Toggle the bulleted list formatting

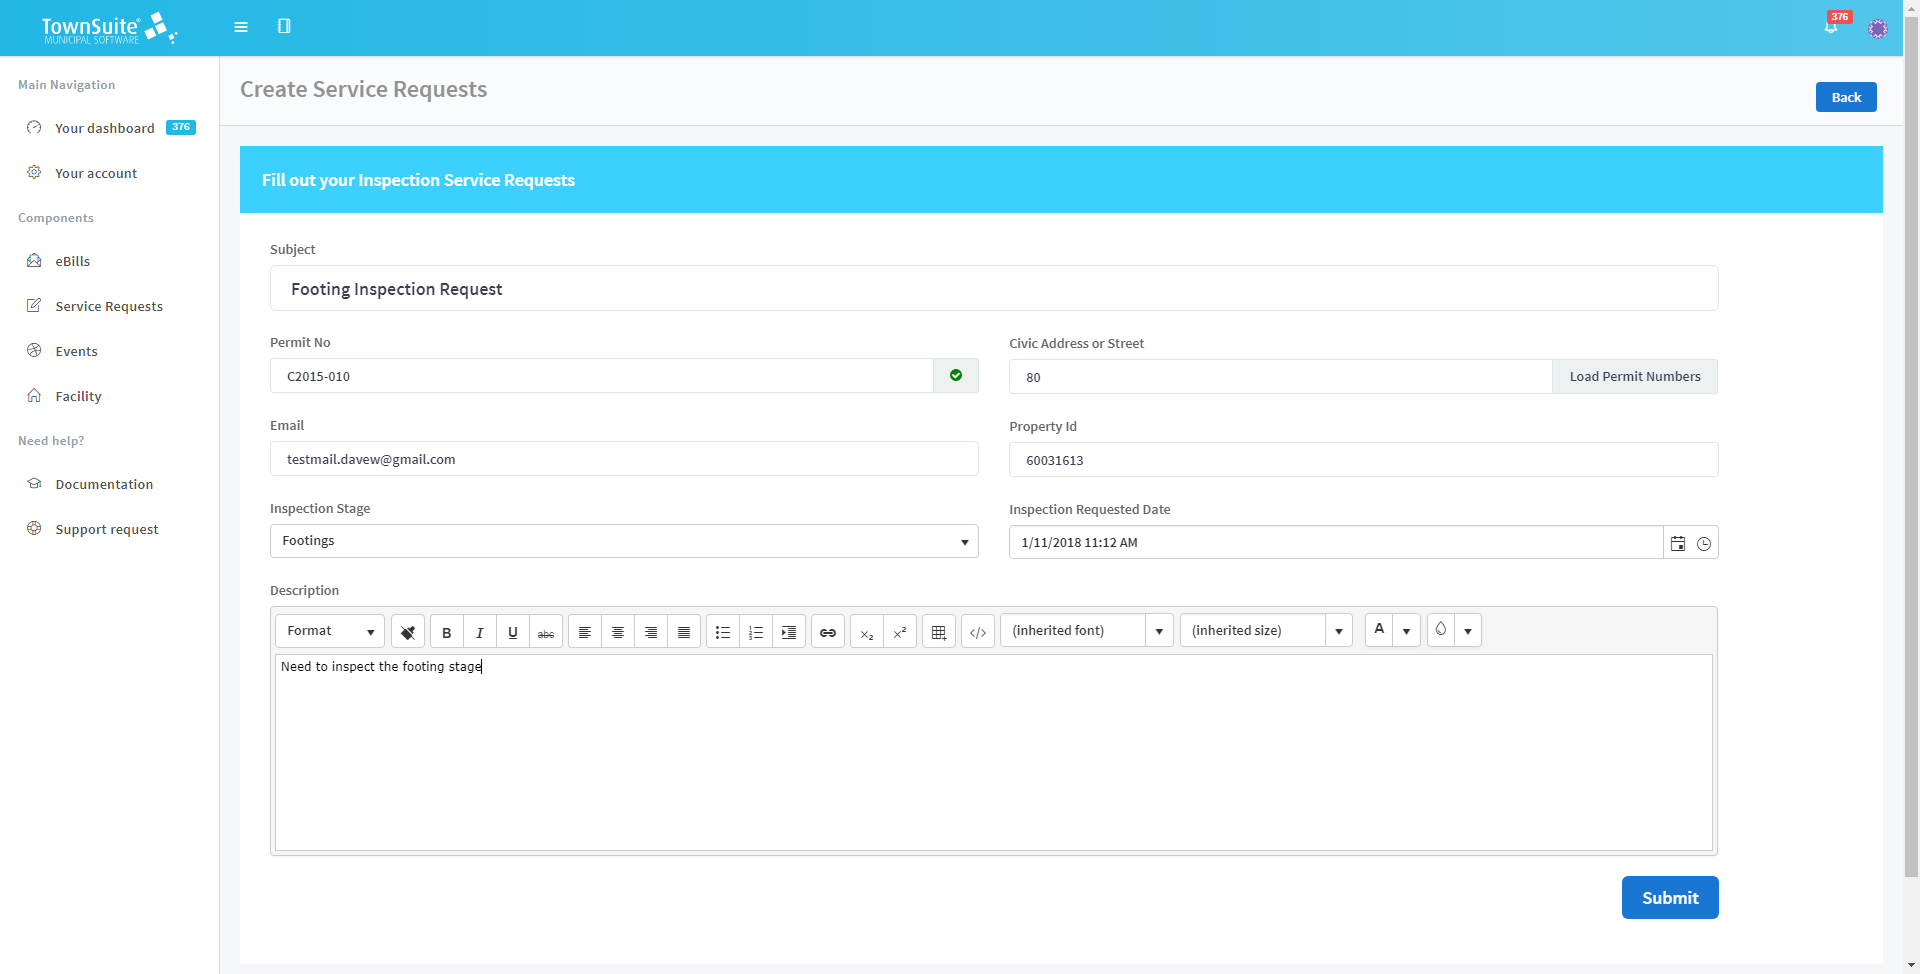722,631
